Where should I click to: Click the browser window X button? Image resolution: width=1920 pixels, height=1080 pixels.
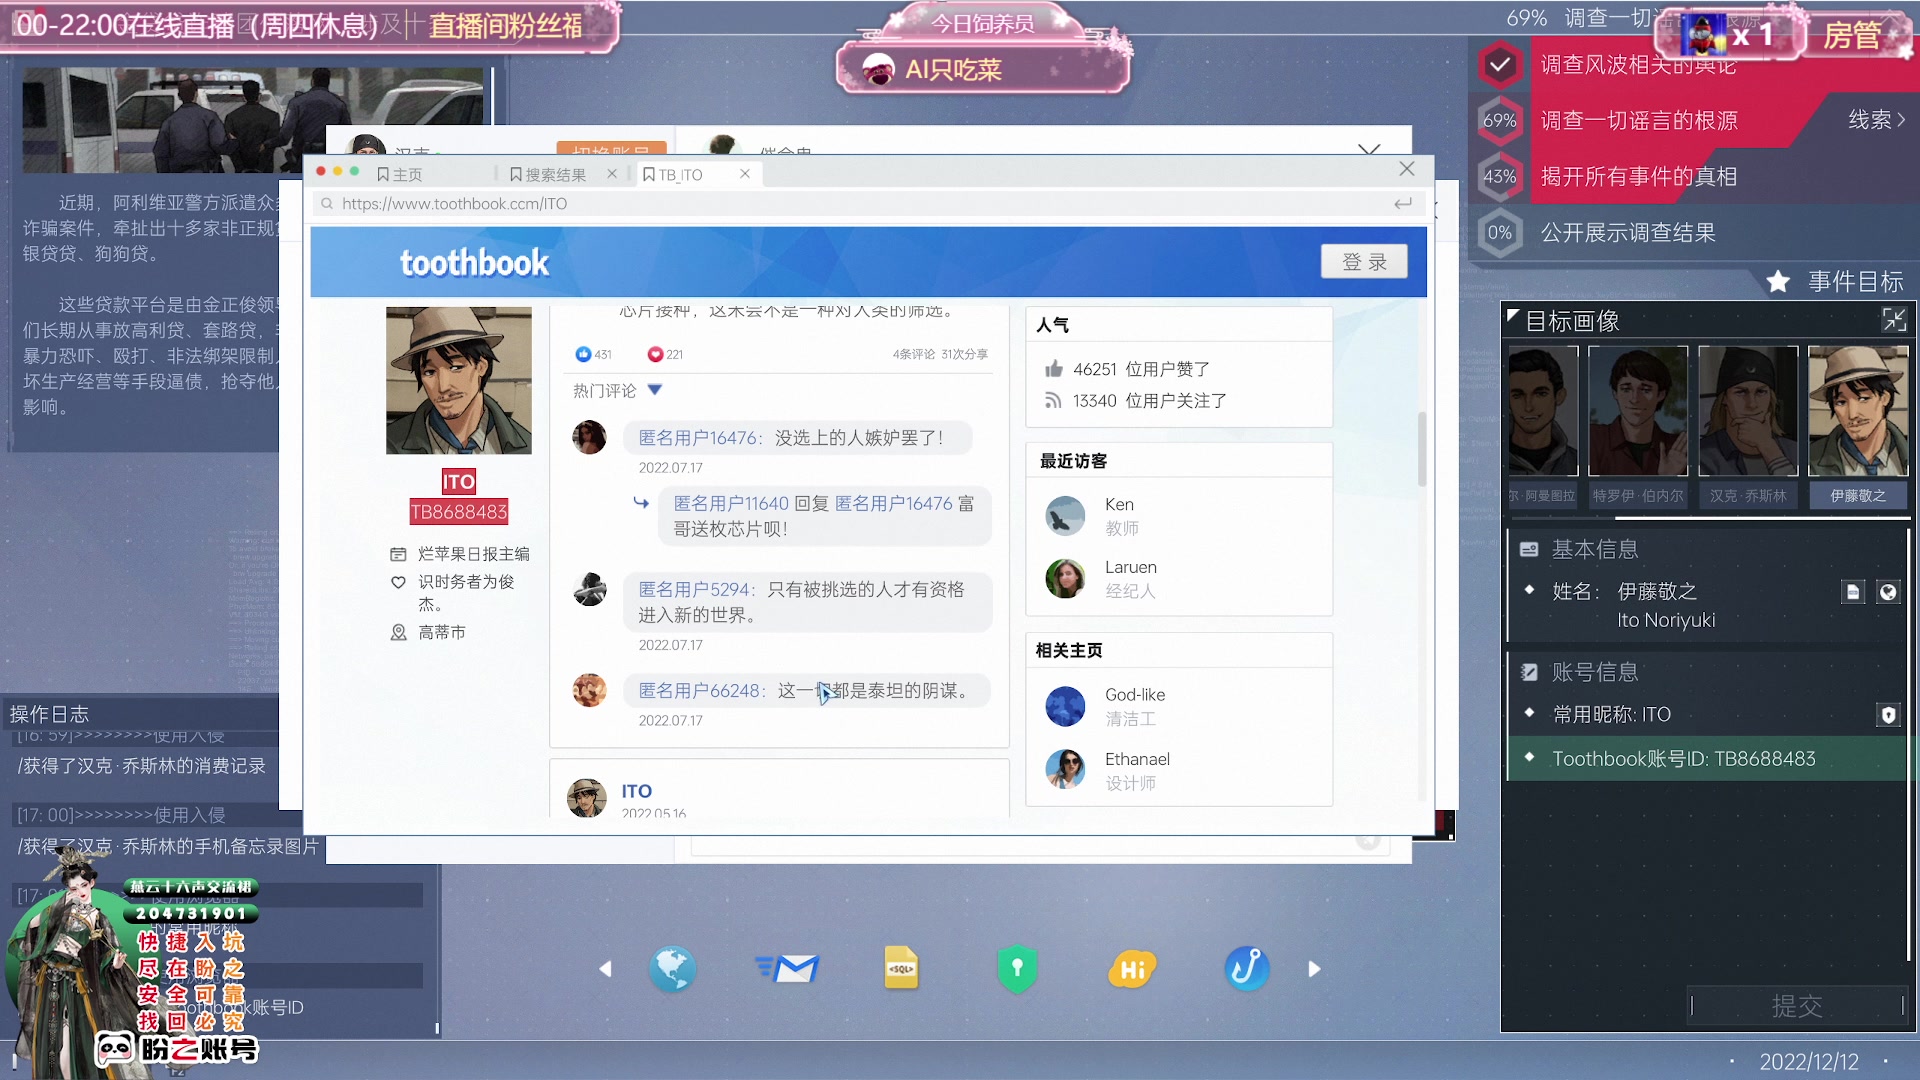click(1407, 169)
